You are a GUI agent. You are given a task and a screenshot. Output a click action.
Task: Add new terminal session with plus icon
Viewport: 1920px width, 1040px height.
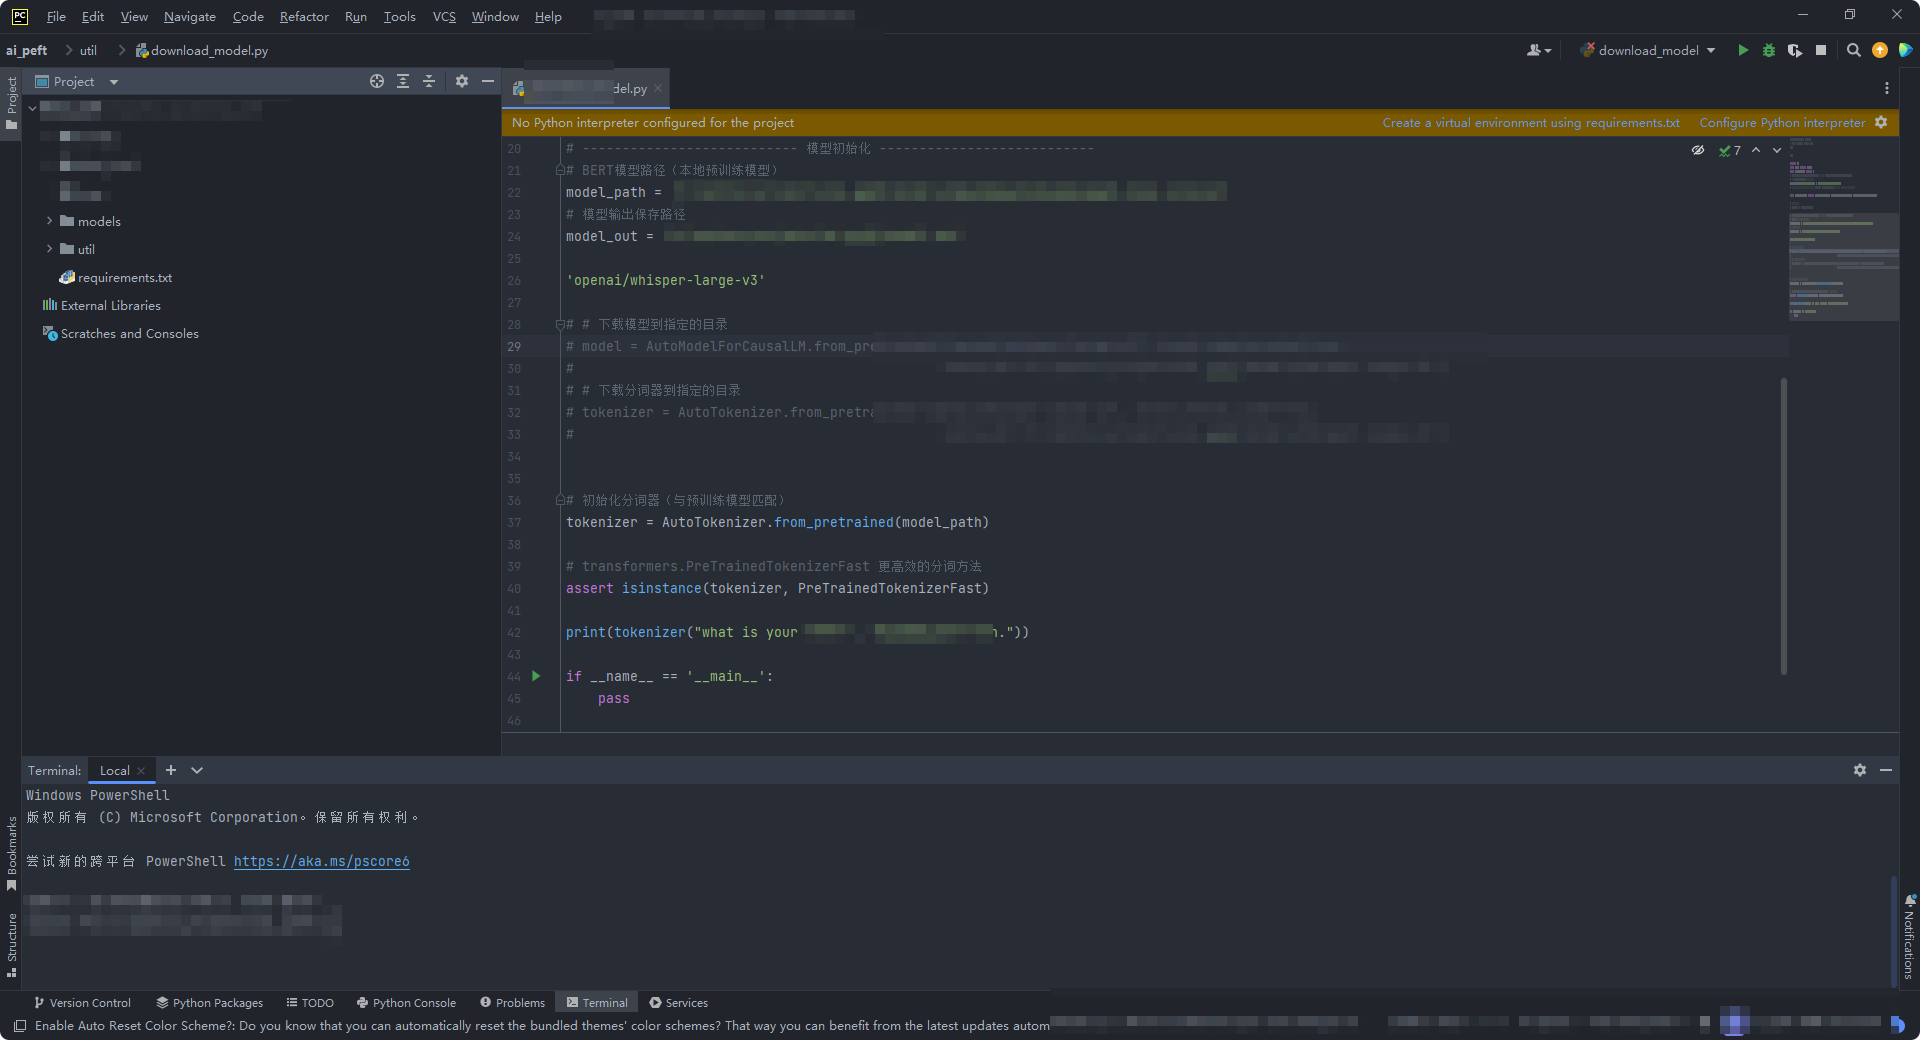[x=171, y=770]
